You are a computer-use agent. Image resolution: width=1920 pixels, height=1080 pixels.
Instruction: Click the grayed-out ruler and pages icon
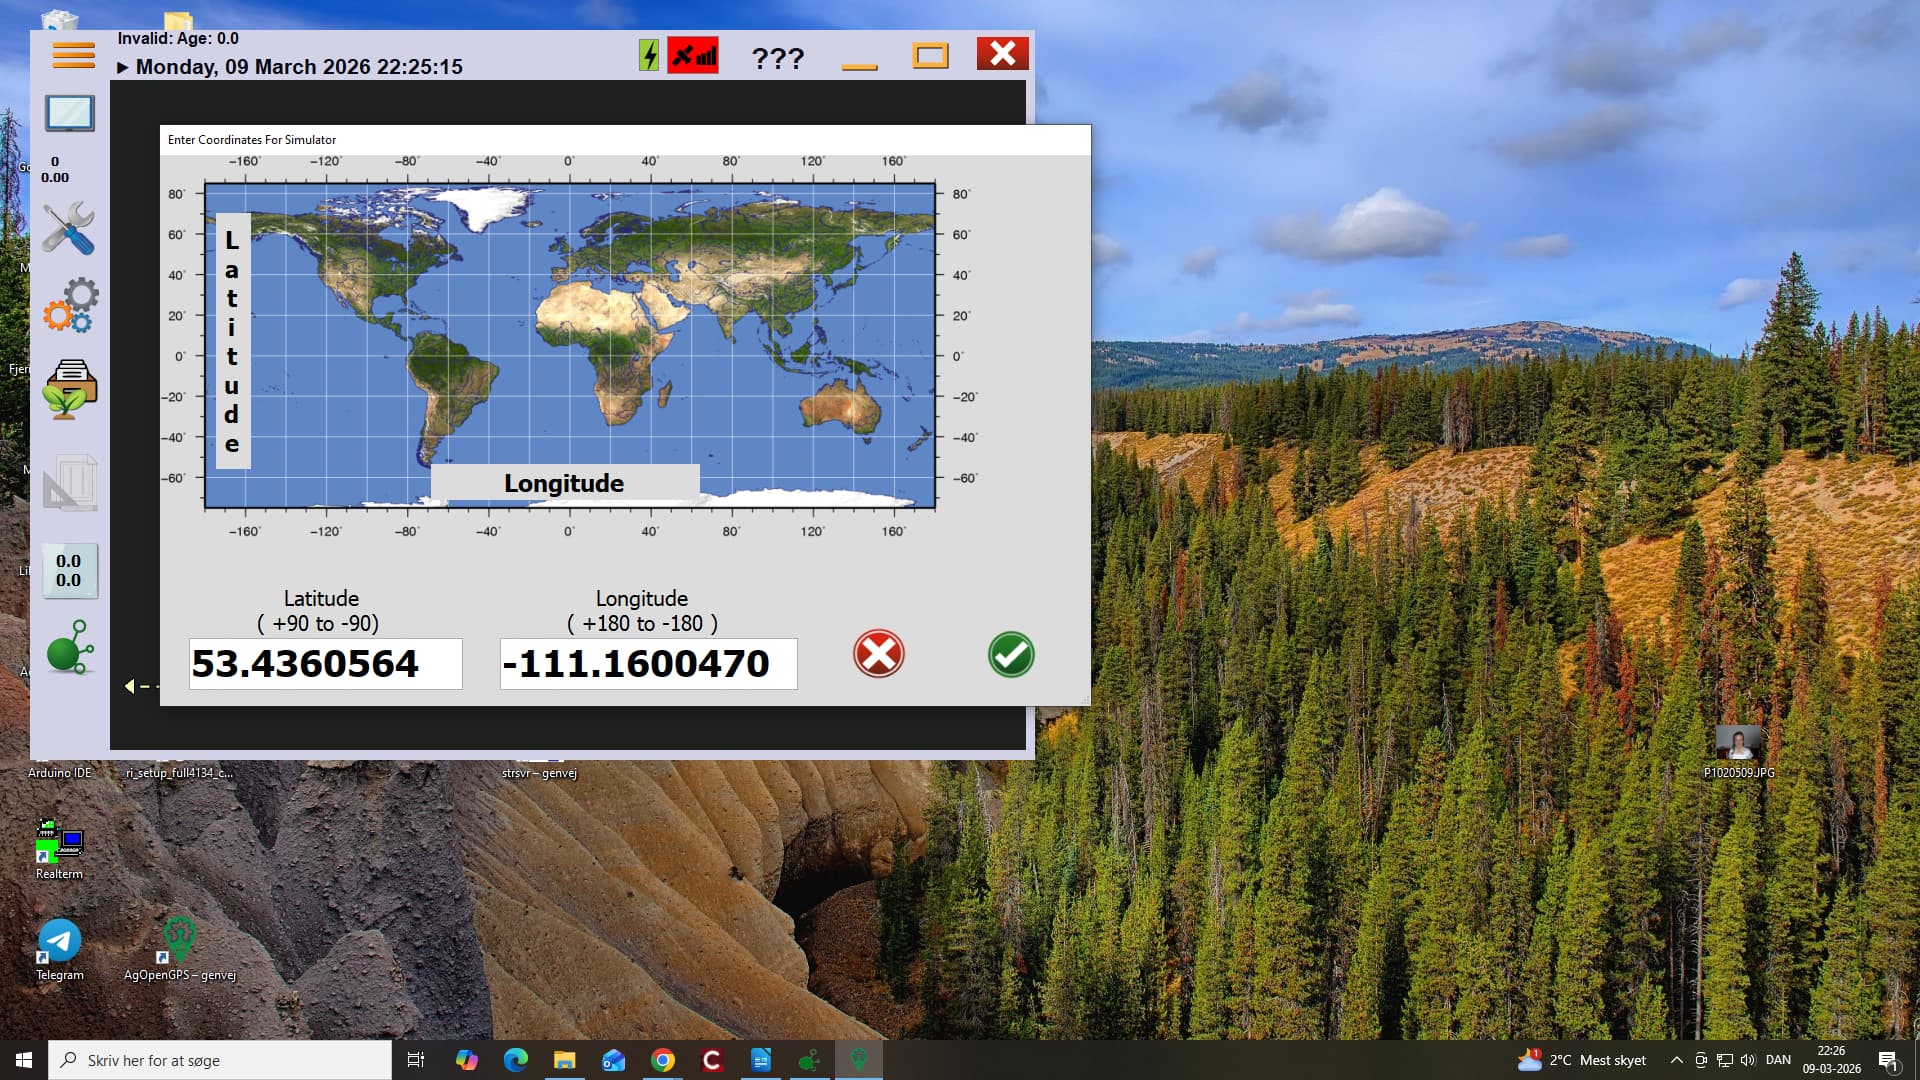click(69, 483)
